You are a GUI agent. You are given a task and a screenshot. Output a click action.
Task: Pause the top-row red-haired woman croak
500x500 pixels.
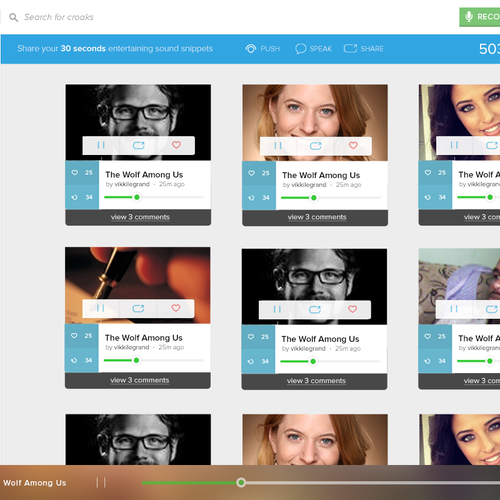(x=278, y=146)
